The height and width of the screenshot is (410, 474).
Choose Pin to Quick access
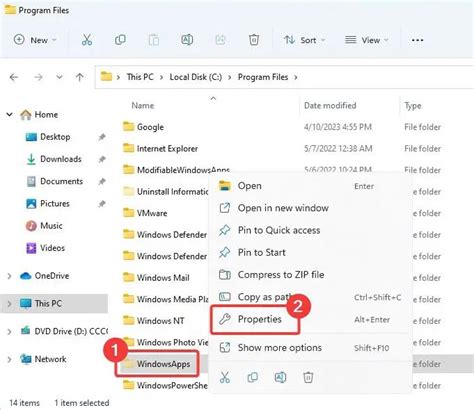pos(279,230)
